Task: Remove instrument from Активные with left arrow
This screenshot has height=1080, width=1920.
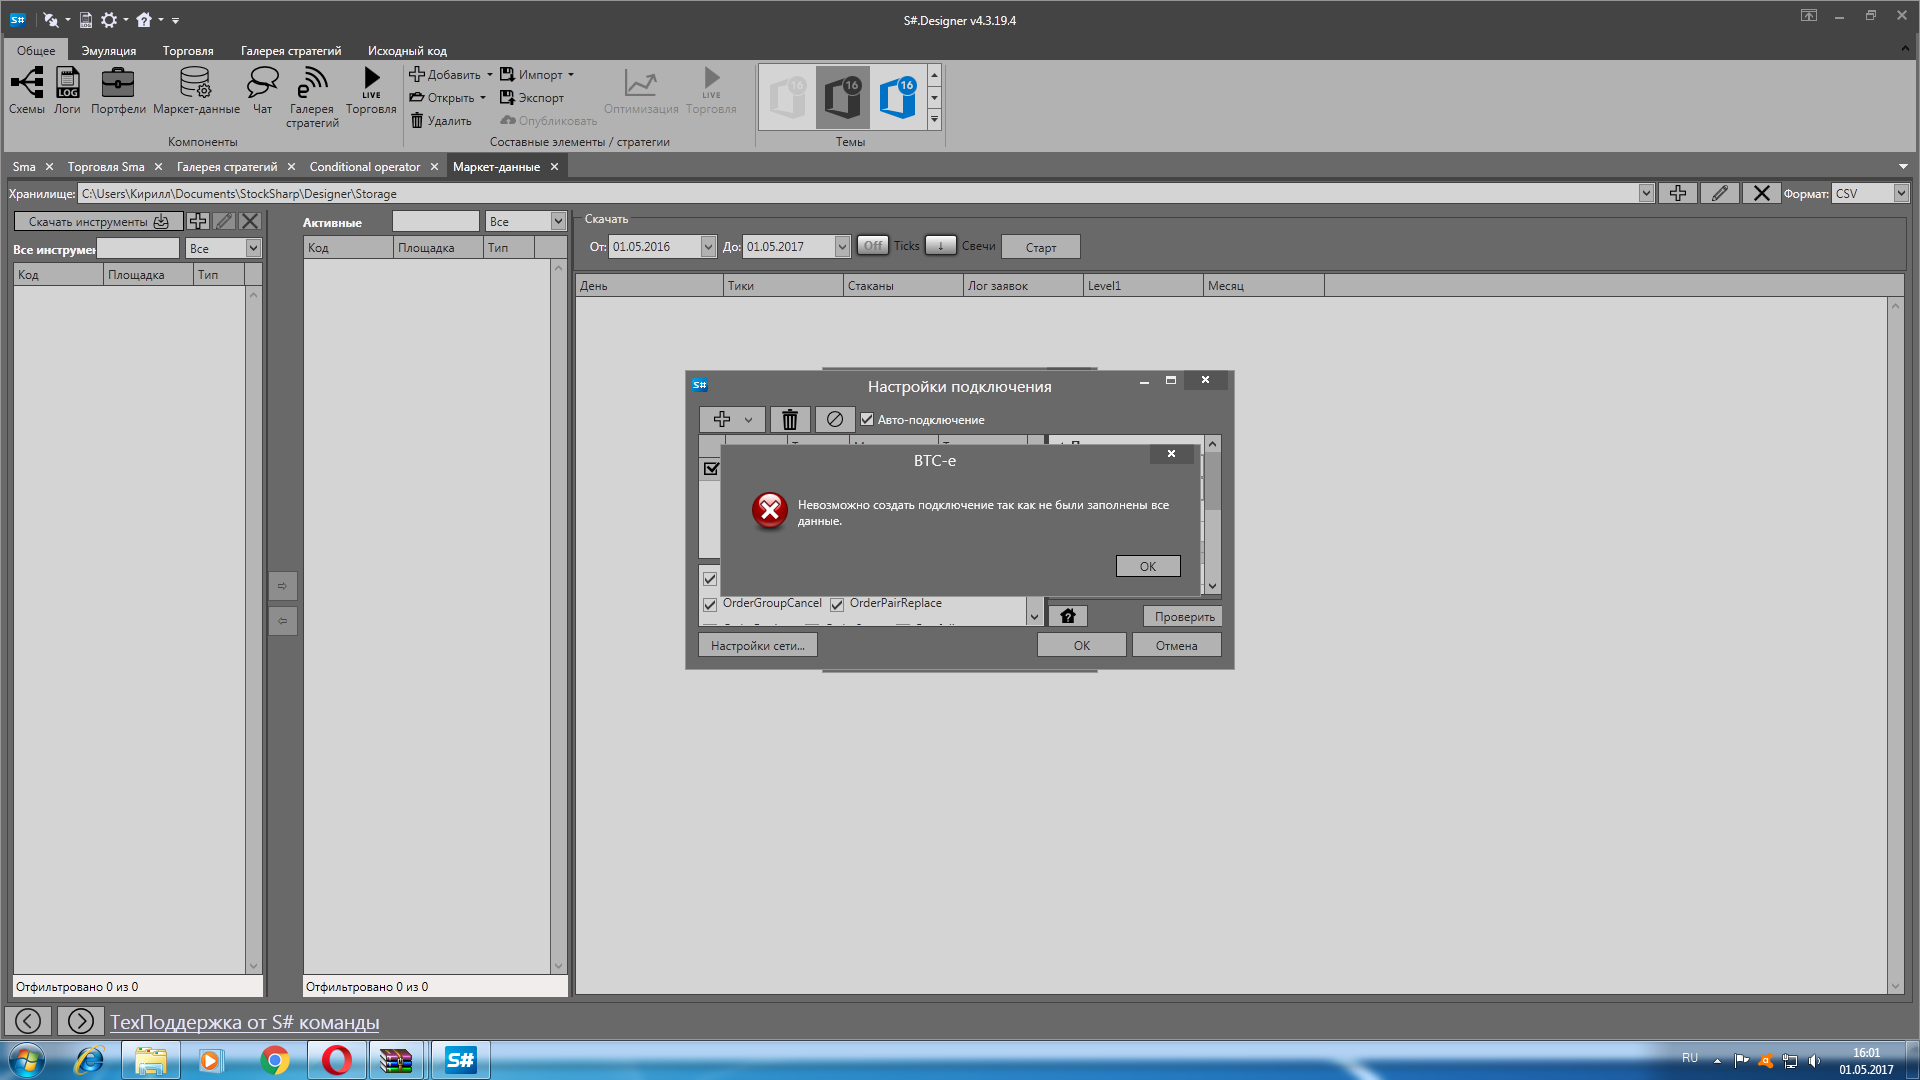Action: pyautogui.click(x=283, y=621)
